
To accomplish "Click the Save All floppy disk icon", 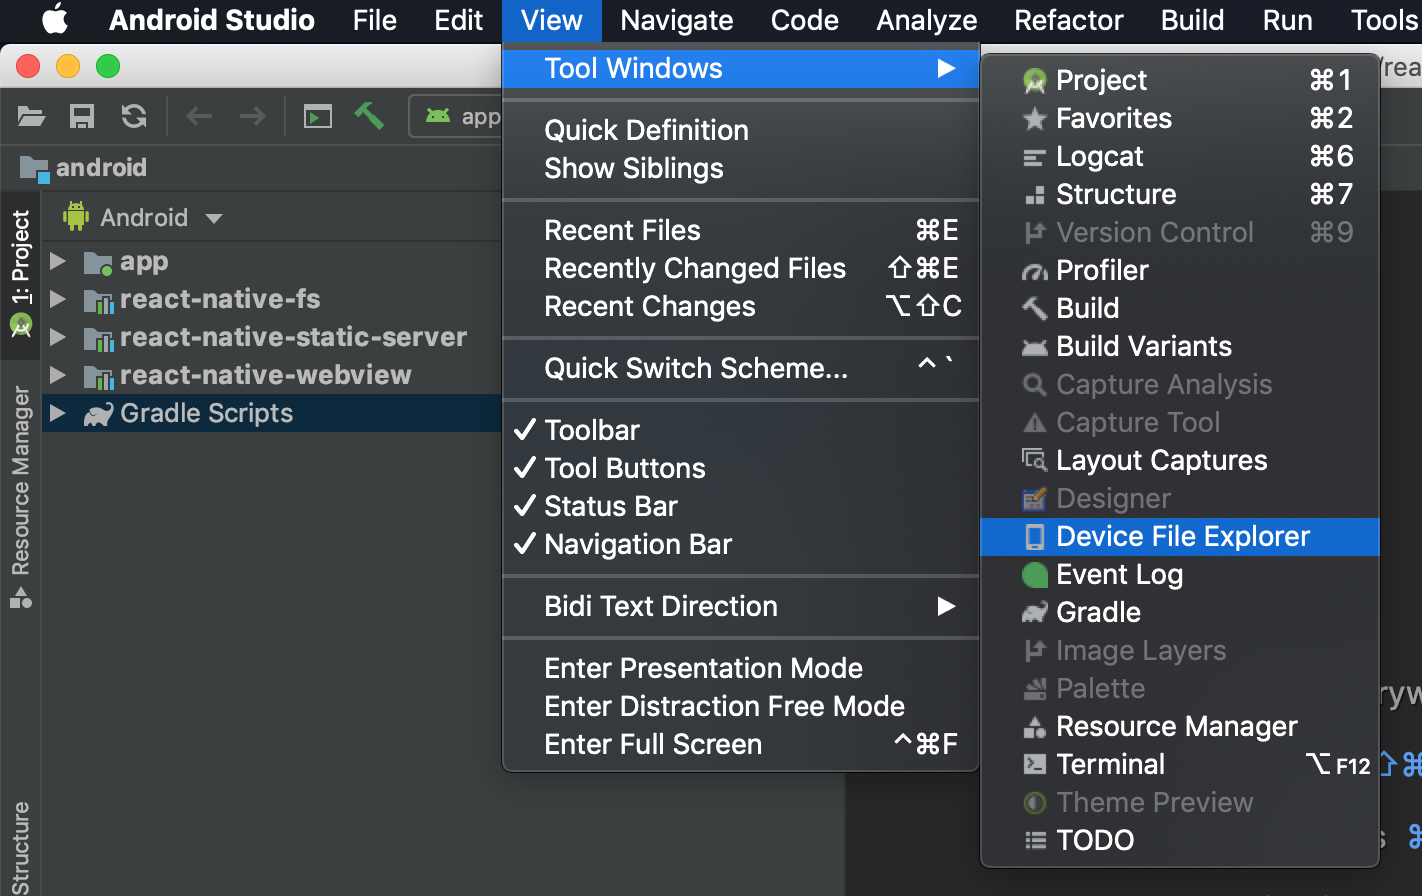I will pos(82,117).
